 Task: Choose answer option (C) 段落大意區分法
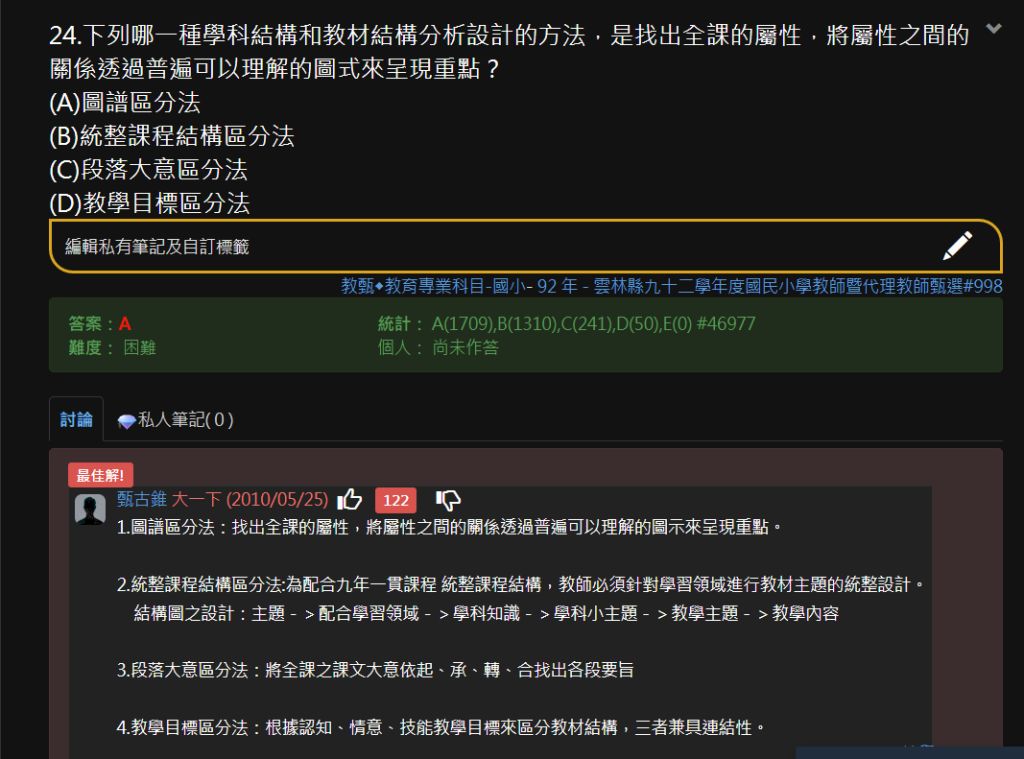point(148,169)
